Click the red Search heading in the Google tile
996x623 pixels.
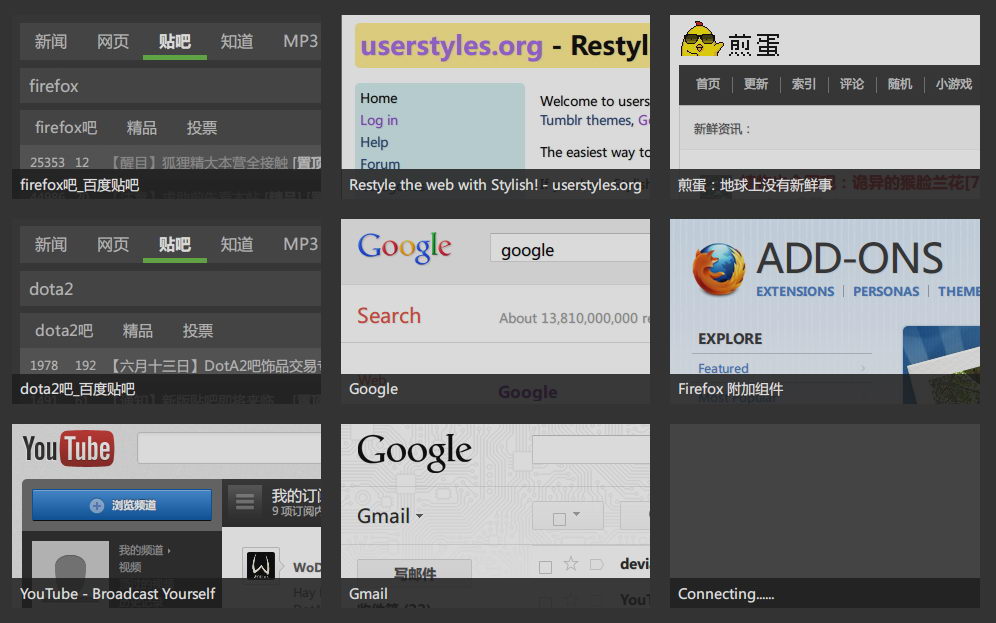(x=389, y=316)
